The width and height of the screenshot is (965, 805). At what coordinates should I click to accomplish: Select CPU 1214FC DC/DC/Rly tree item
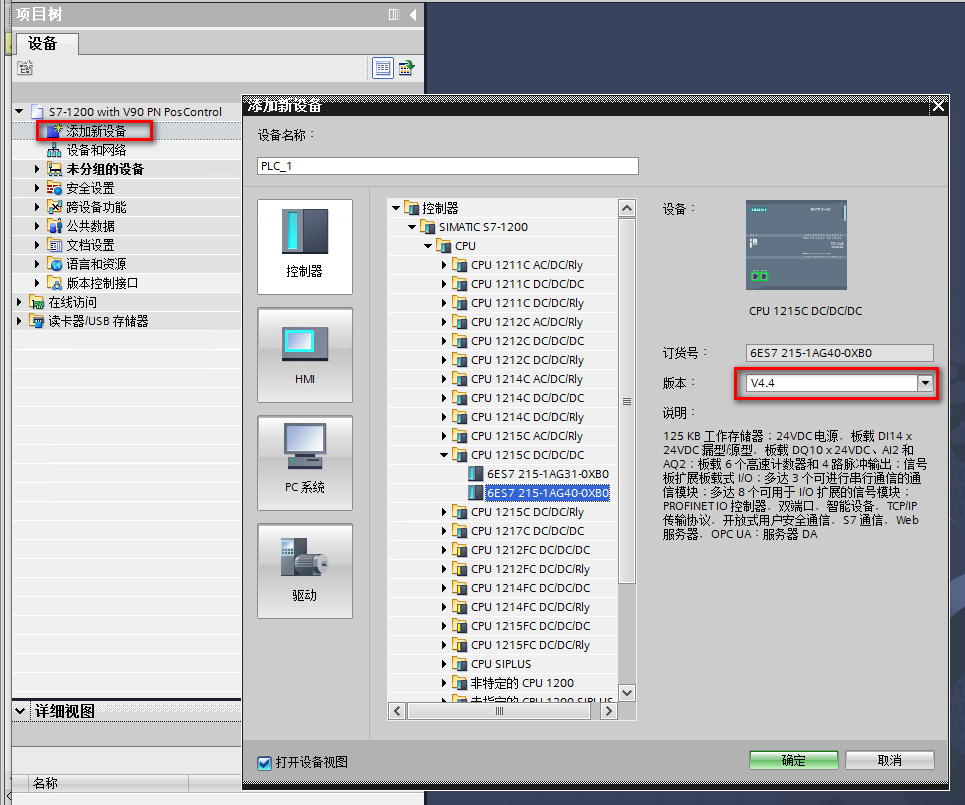(530, 607)
